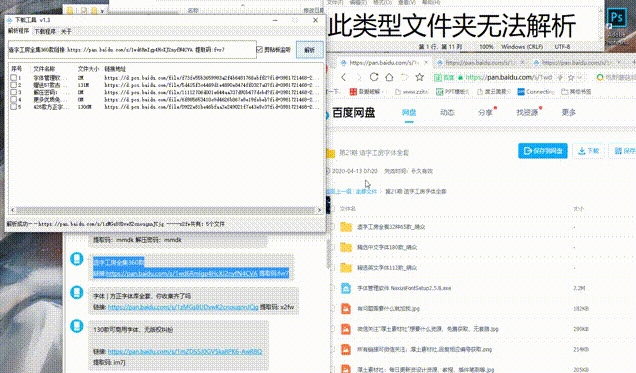636x373 pixels.
Task: Select the 动态 tab in Baidu header
Action: 447,112
